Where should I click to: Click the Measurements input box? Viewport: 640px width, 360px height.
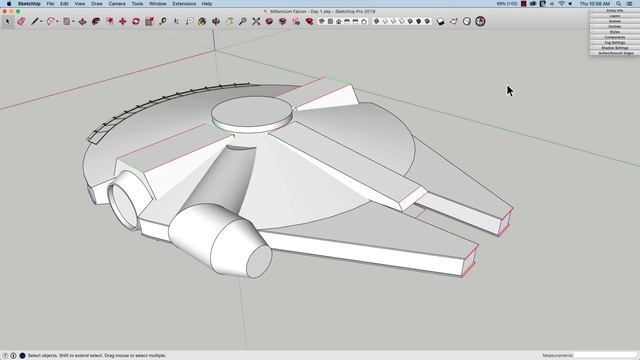pos(605,356)
